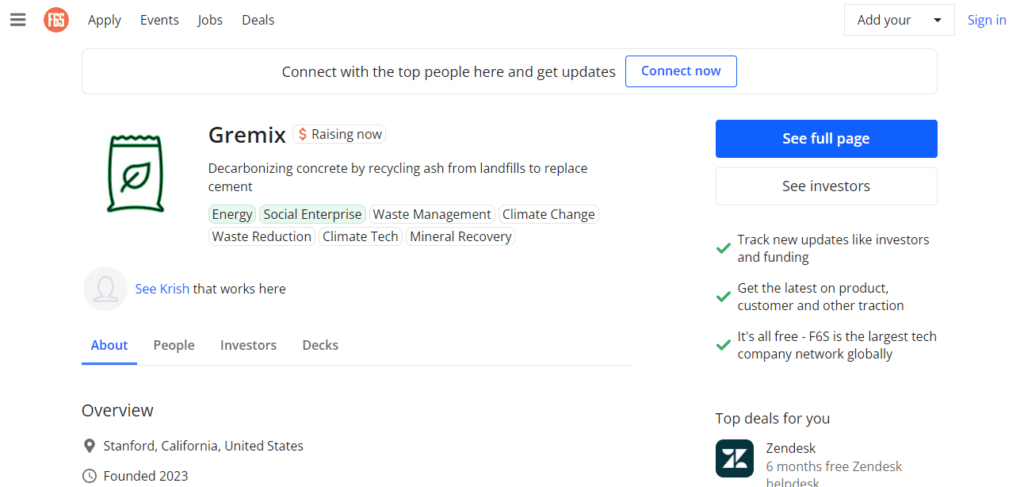This screenshot has width=1024, height=487.
Task: Open the hamburger menu icon
Action: (18, 20)
